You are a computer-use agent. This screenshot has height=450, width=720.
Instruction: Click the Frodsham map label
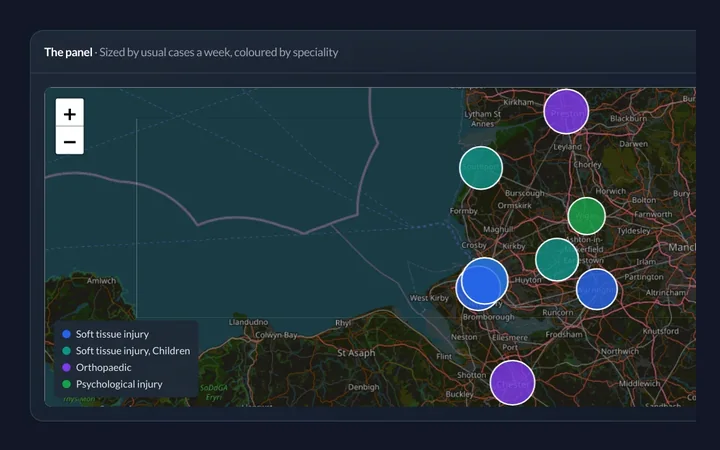pos(564,334)
